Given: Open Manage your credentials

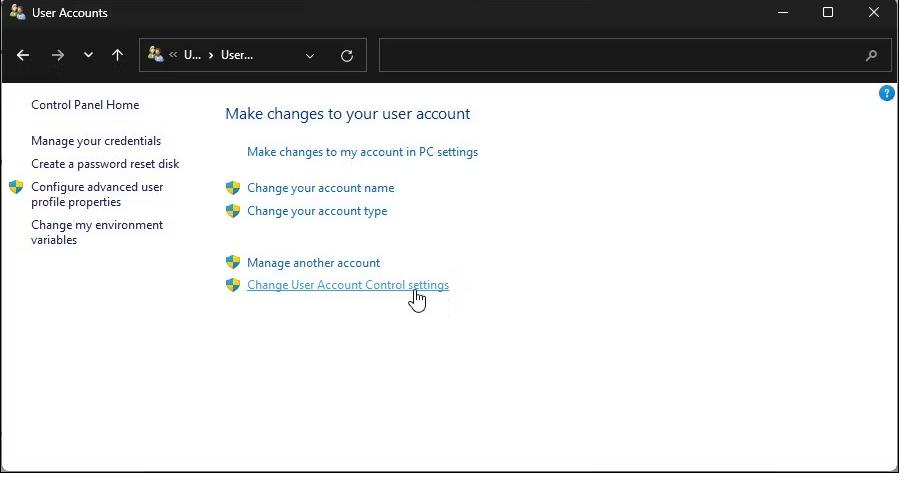Looking at the screenshot, I should [96, 141].
